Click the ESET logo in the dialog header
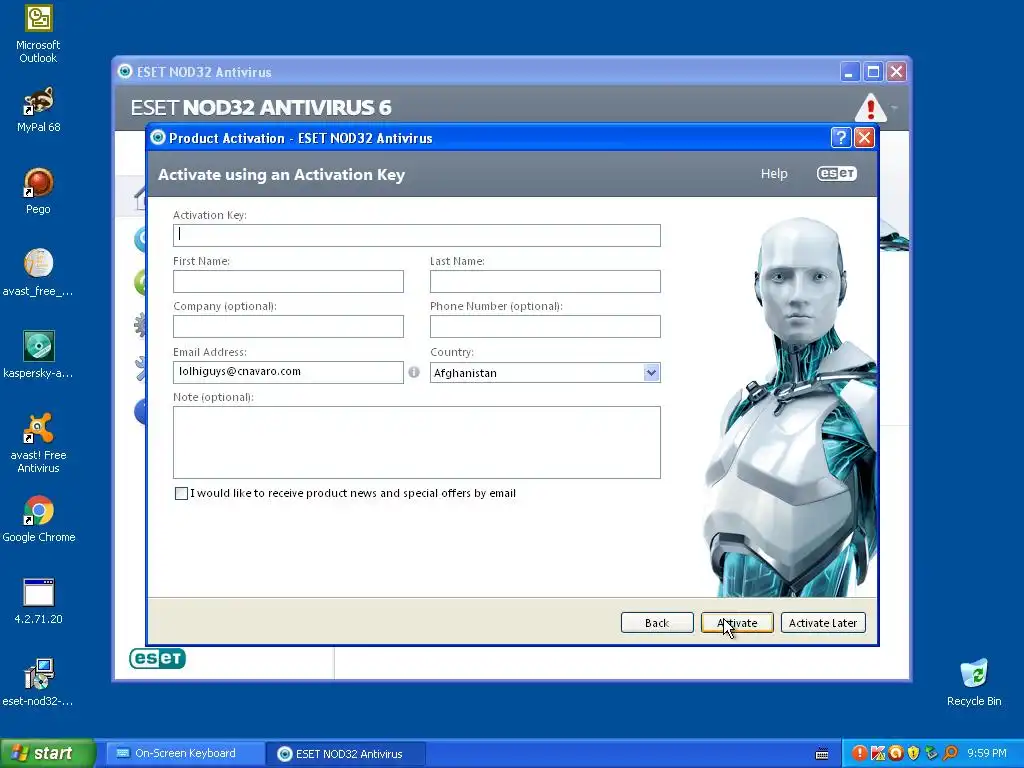This screenshot has height=768, width=1024. pos(837,174)
